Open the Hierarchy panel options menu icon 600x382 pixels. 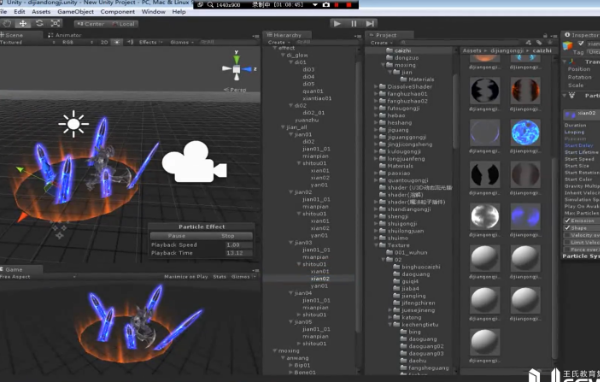358,36
